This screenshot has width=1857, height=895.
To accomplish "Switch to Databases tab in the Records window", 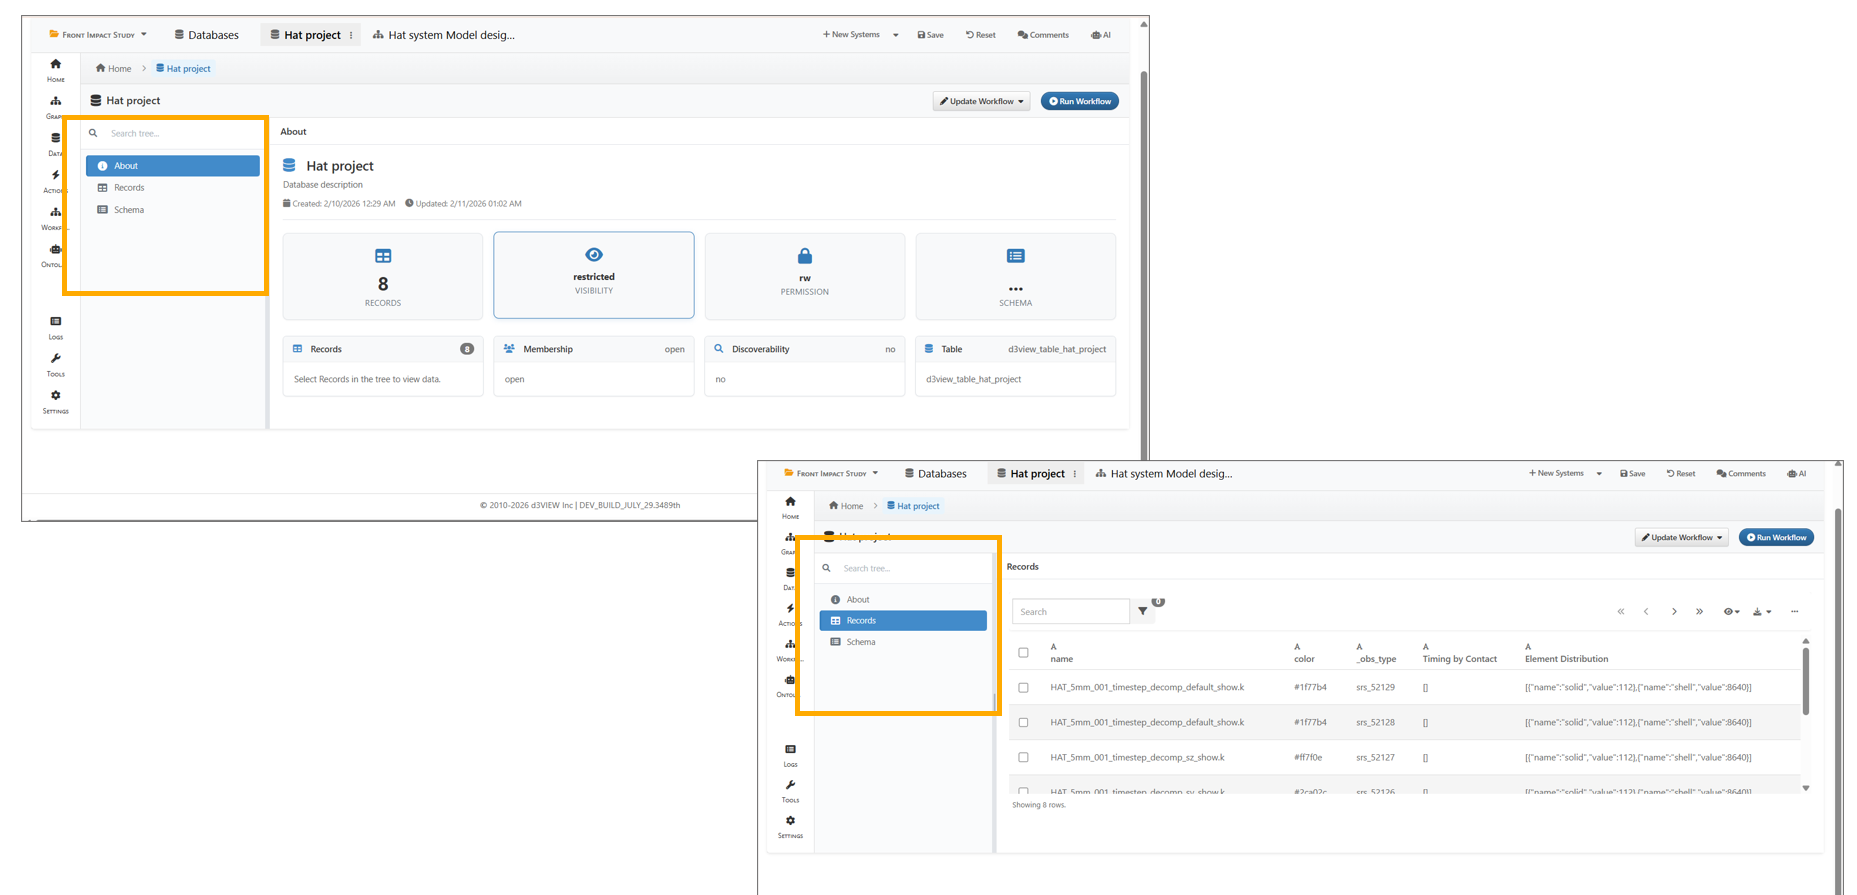I will [x=935, y=474].
